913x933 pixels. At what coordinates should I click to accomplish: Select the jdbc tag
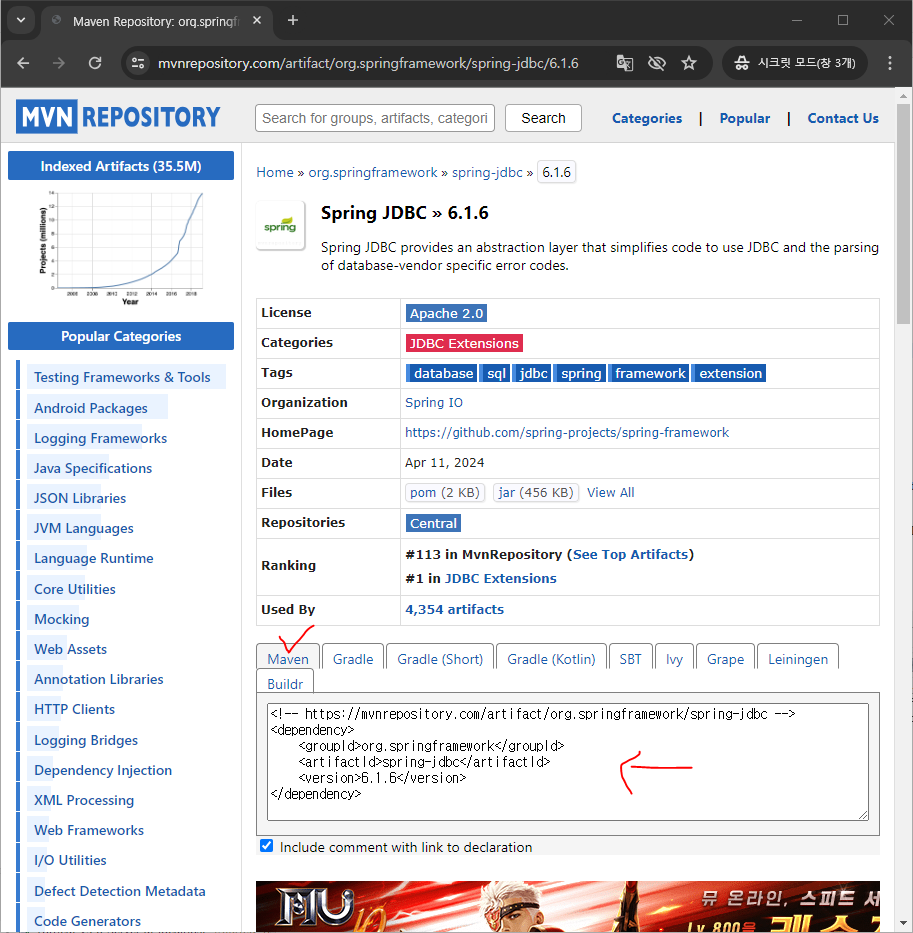(x=532, y=373)
